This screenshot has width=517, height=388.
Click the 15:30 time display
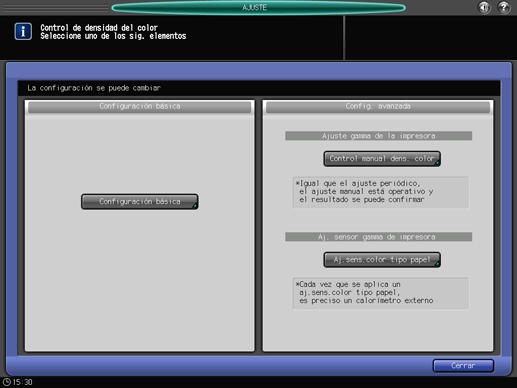click(x=22, y=382)
